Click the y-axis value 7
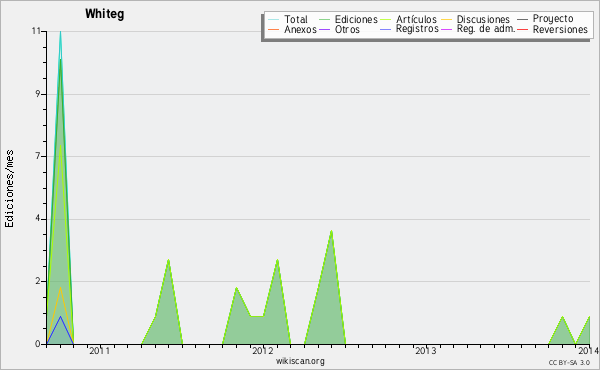Viewport: 600px width, 370px height. pyautogui.click(x=38, y=156)
